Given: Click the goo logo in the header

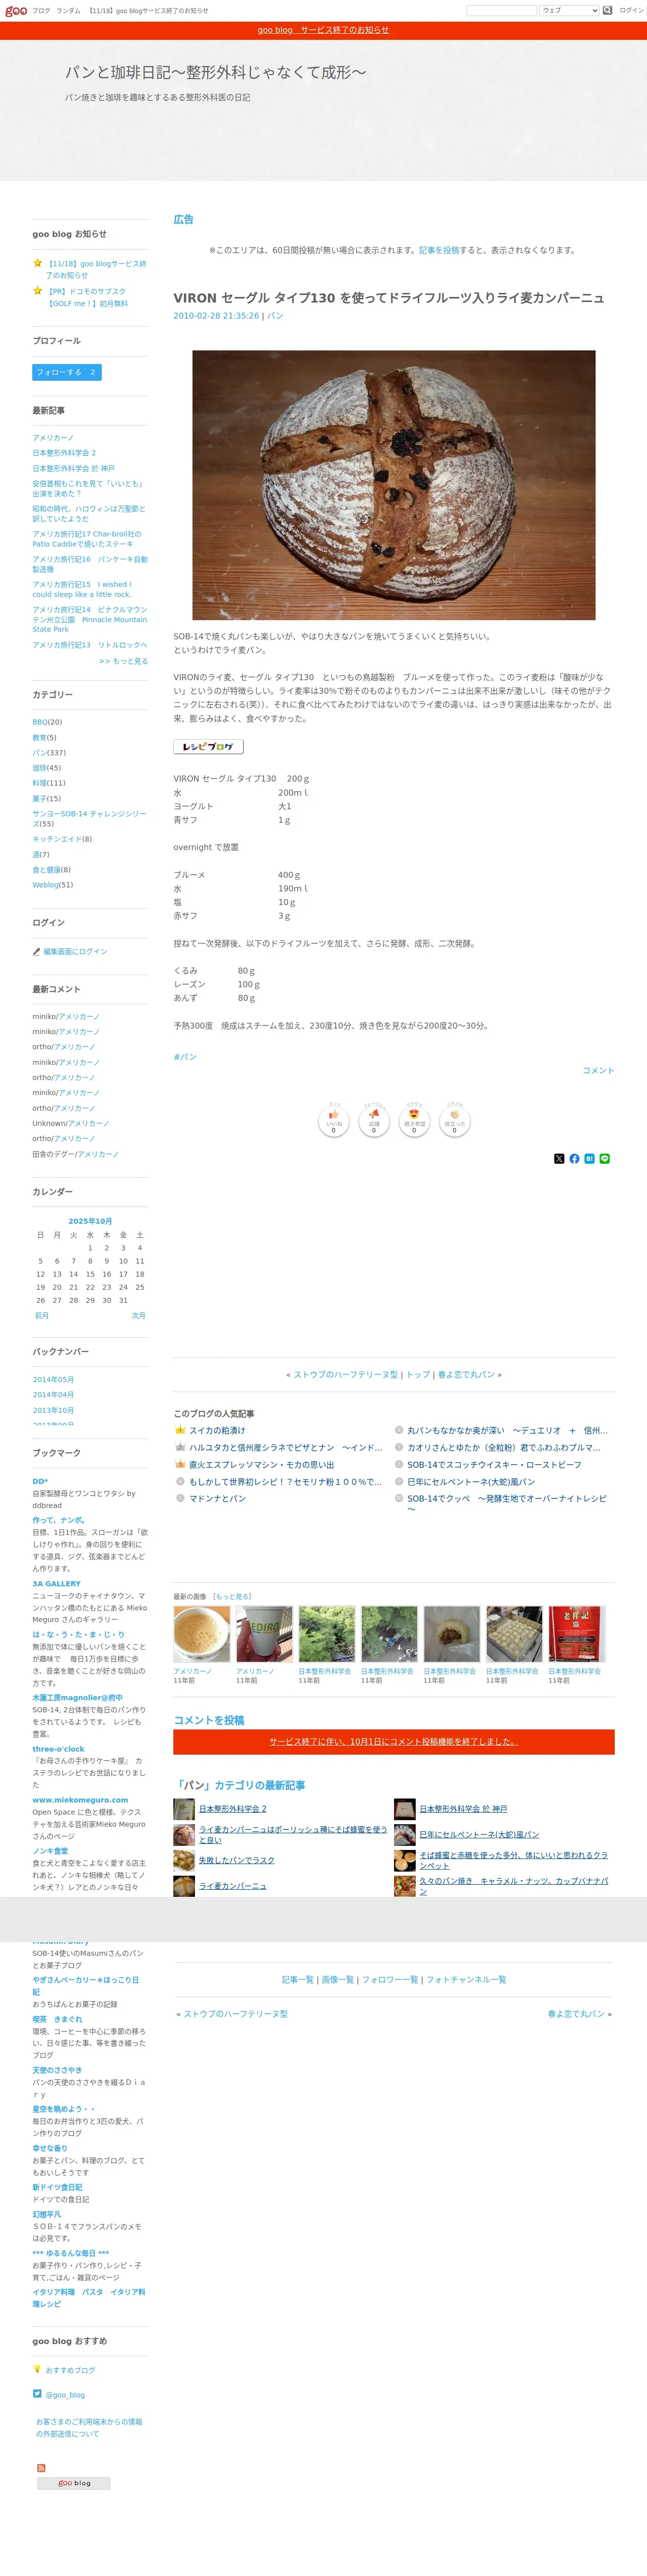Looking at the screenshot, I should [16, 10].
